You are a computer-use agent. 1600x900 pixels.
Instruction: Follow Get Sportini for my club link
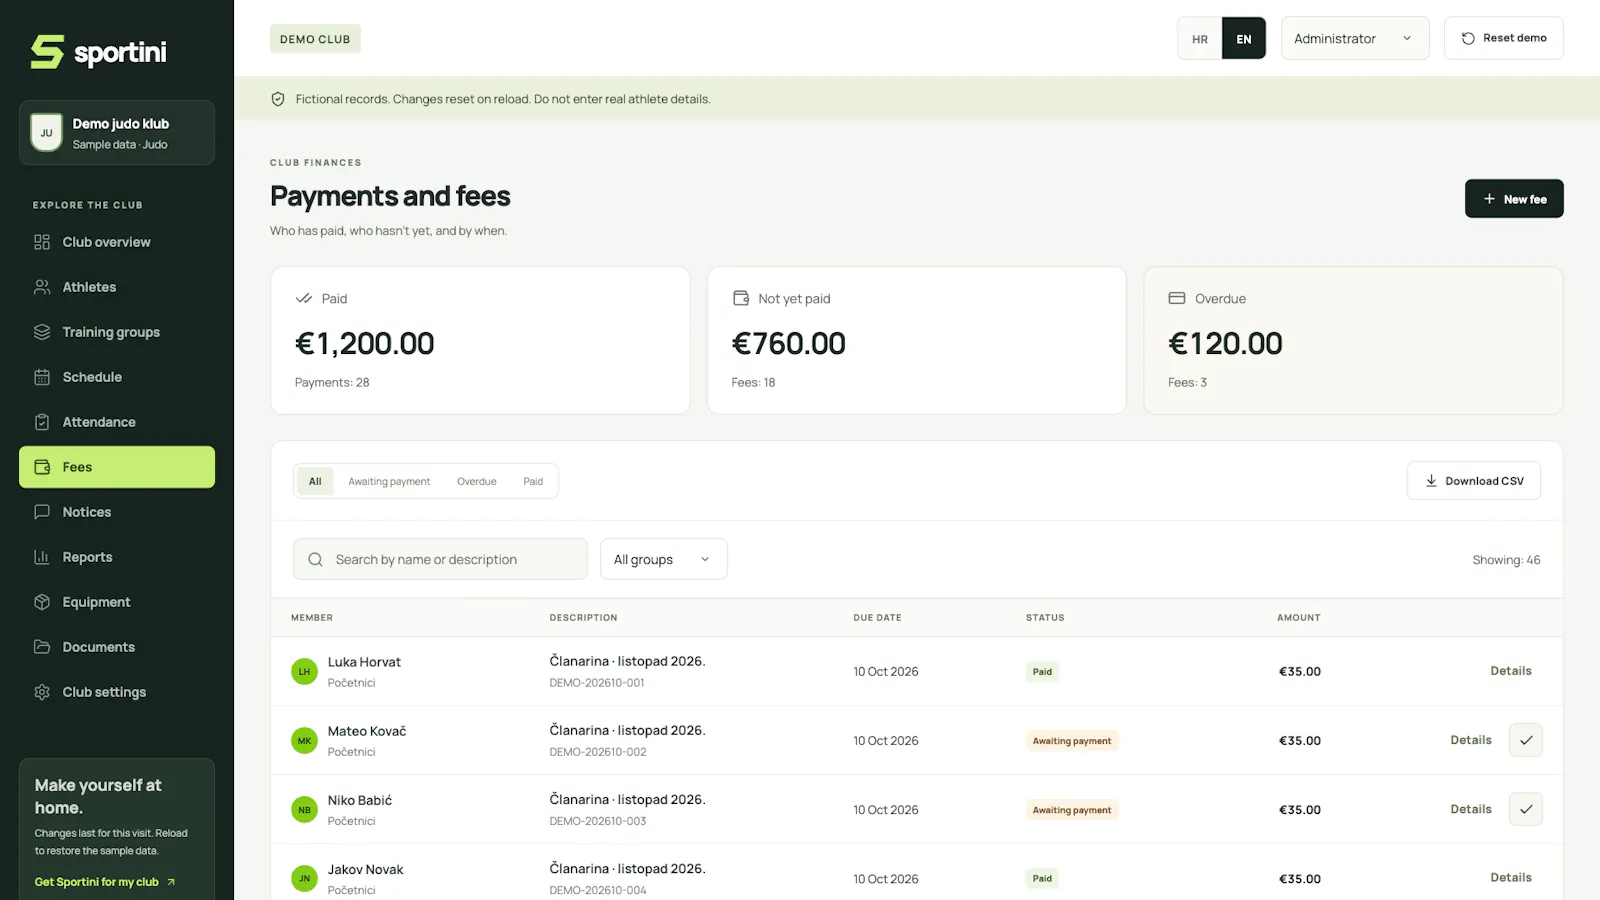coord(105,882)
